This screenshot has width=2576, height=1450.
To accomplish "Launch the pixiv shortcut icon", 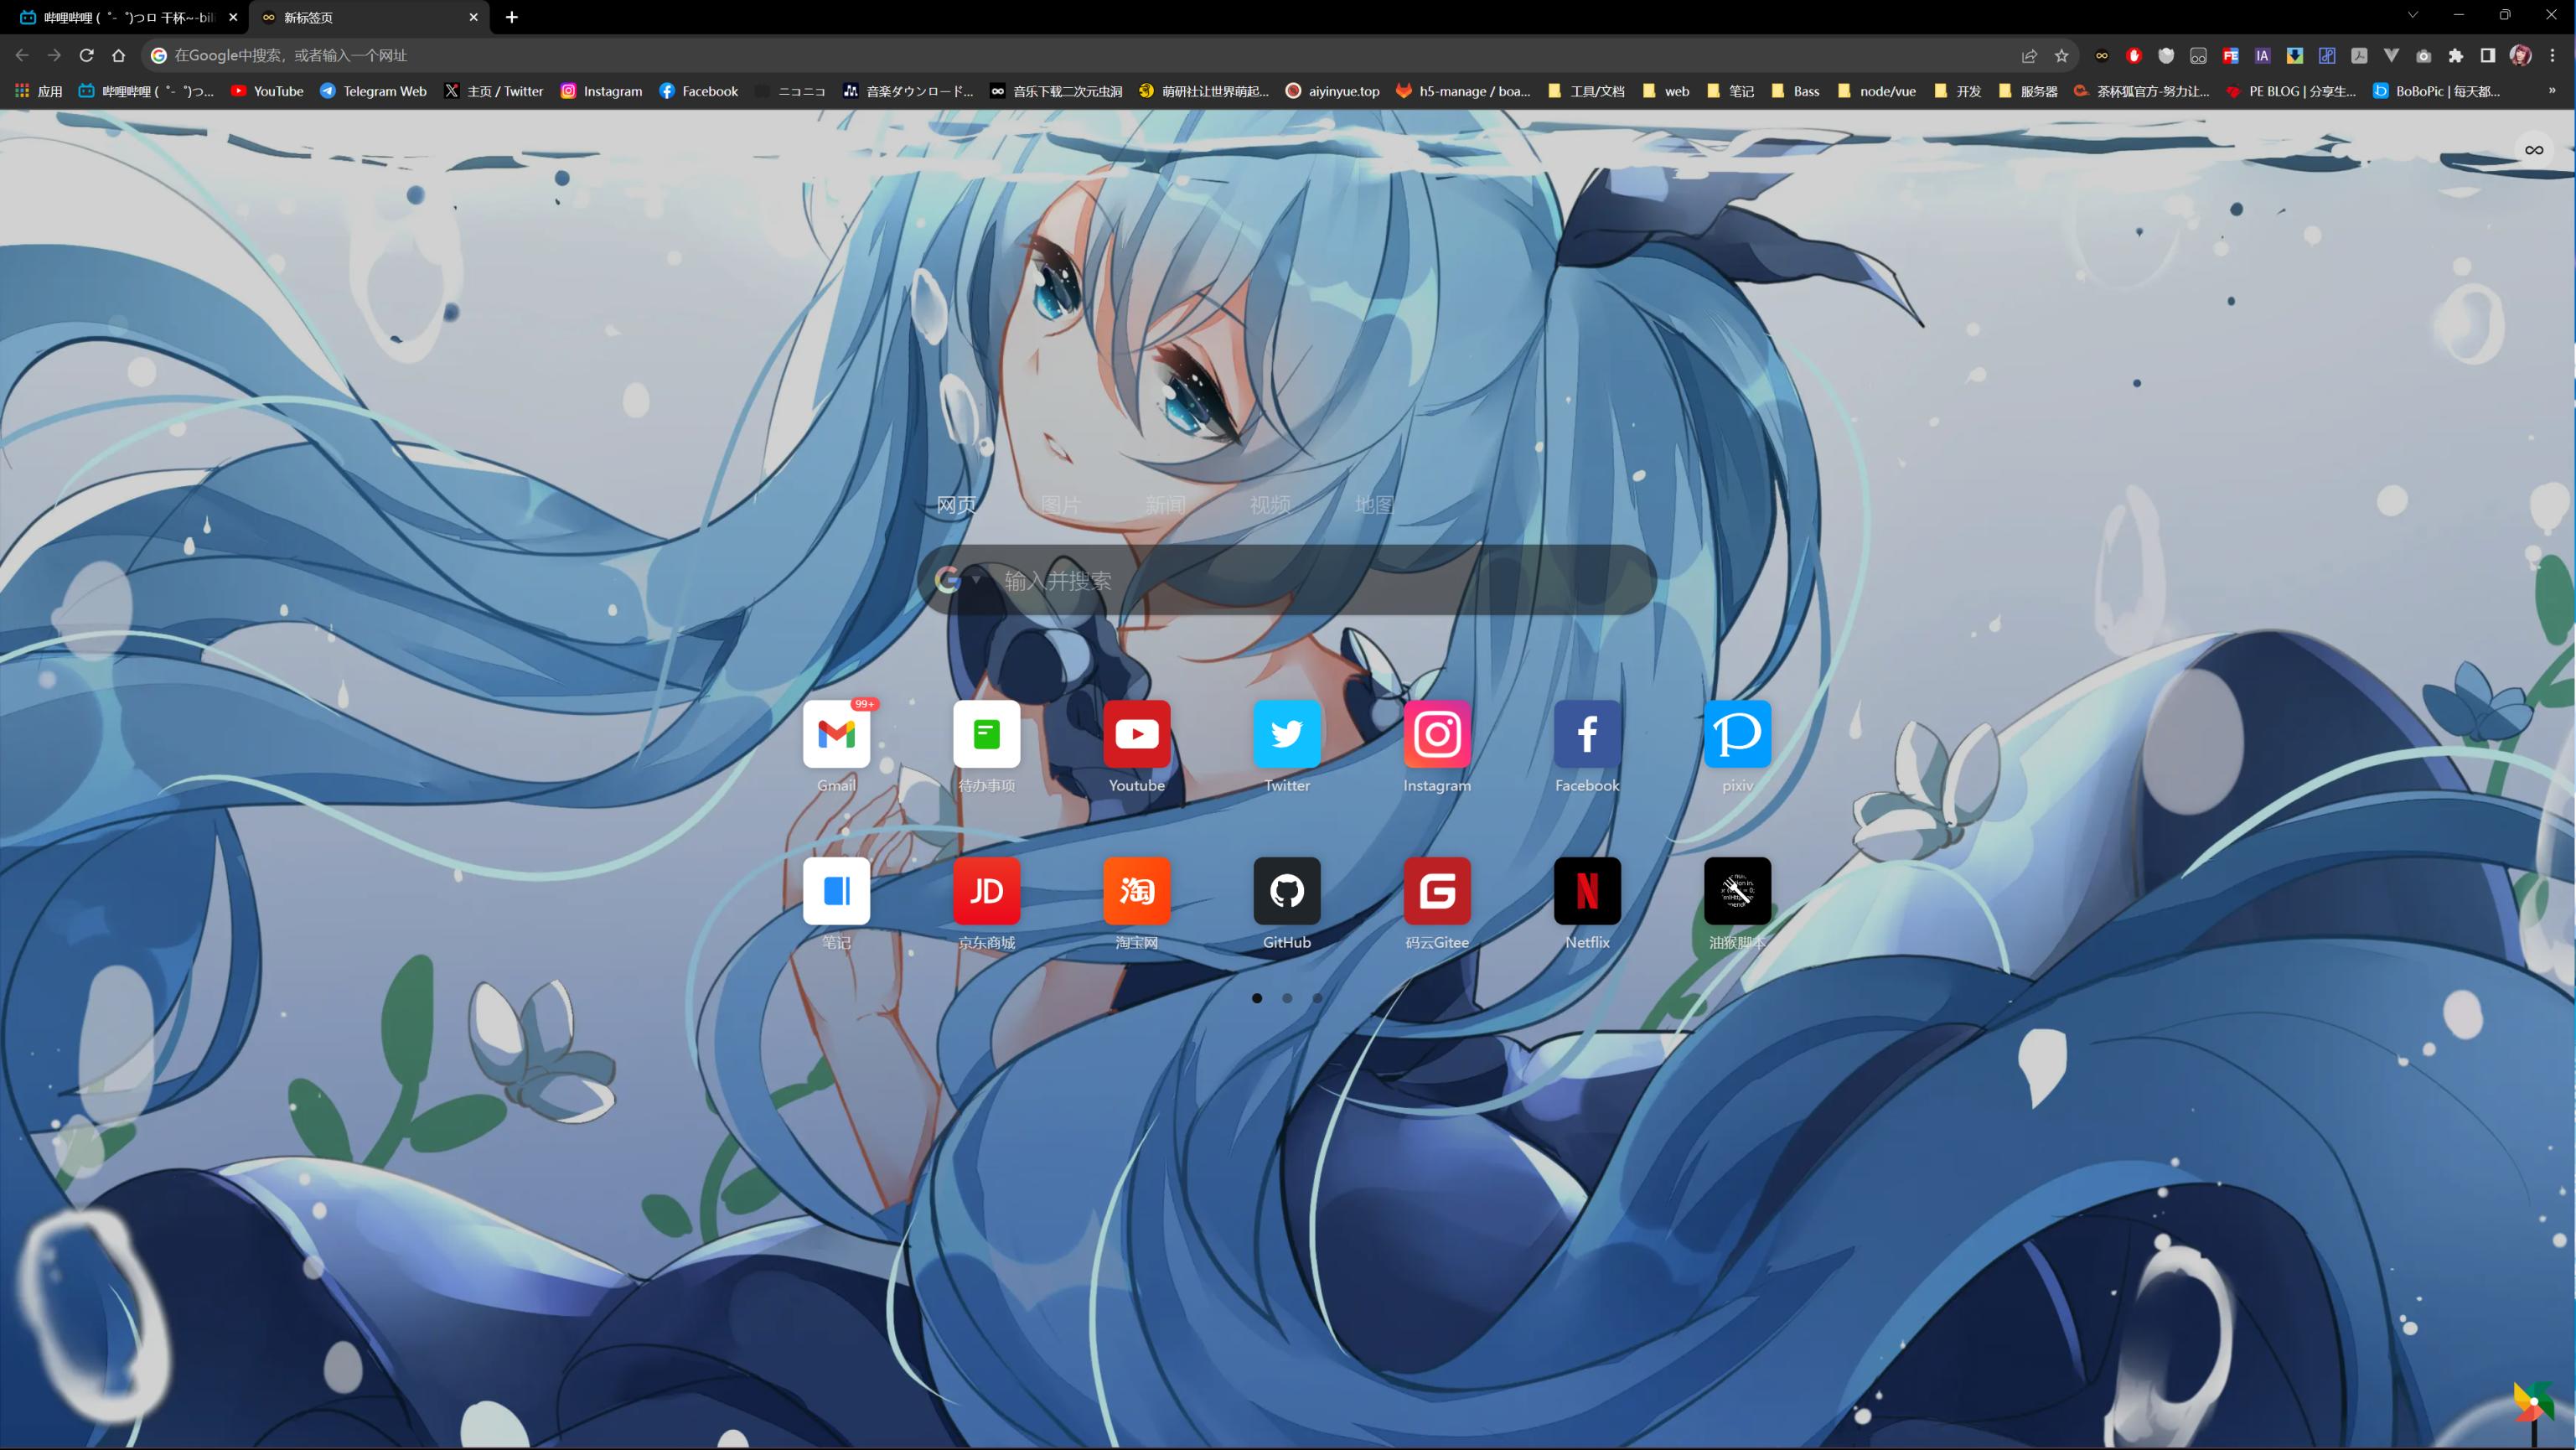I will pyautogui.click(x=1737, y=734).
